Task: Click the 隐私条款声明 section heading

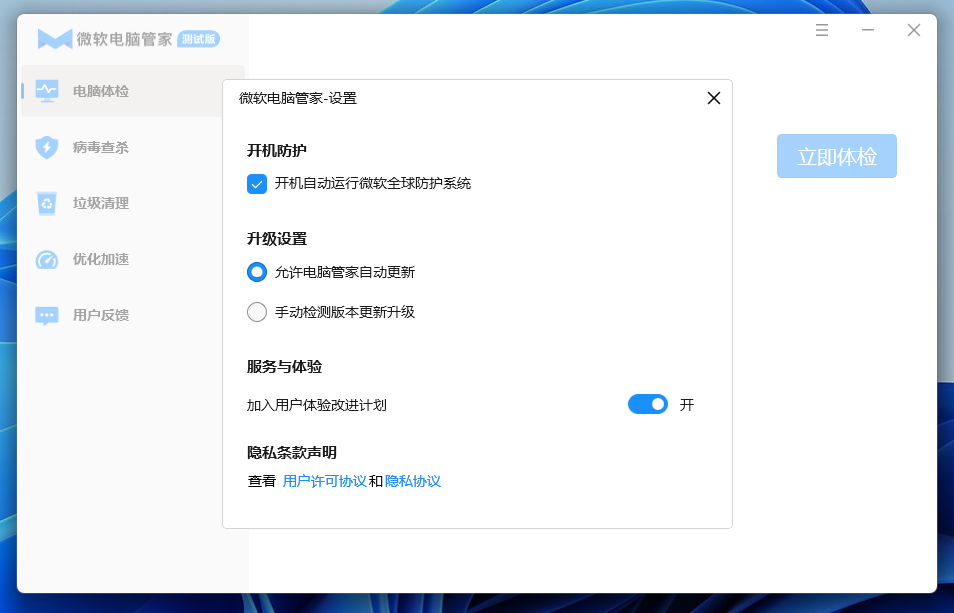Action: coord(291,452)
